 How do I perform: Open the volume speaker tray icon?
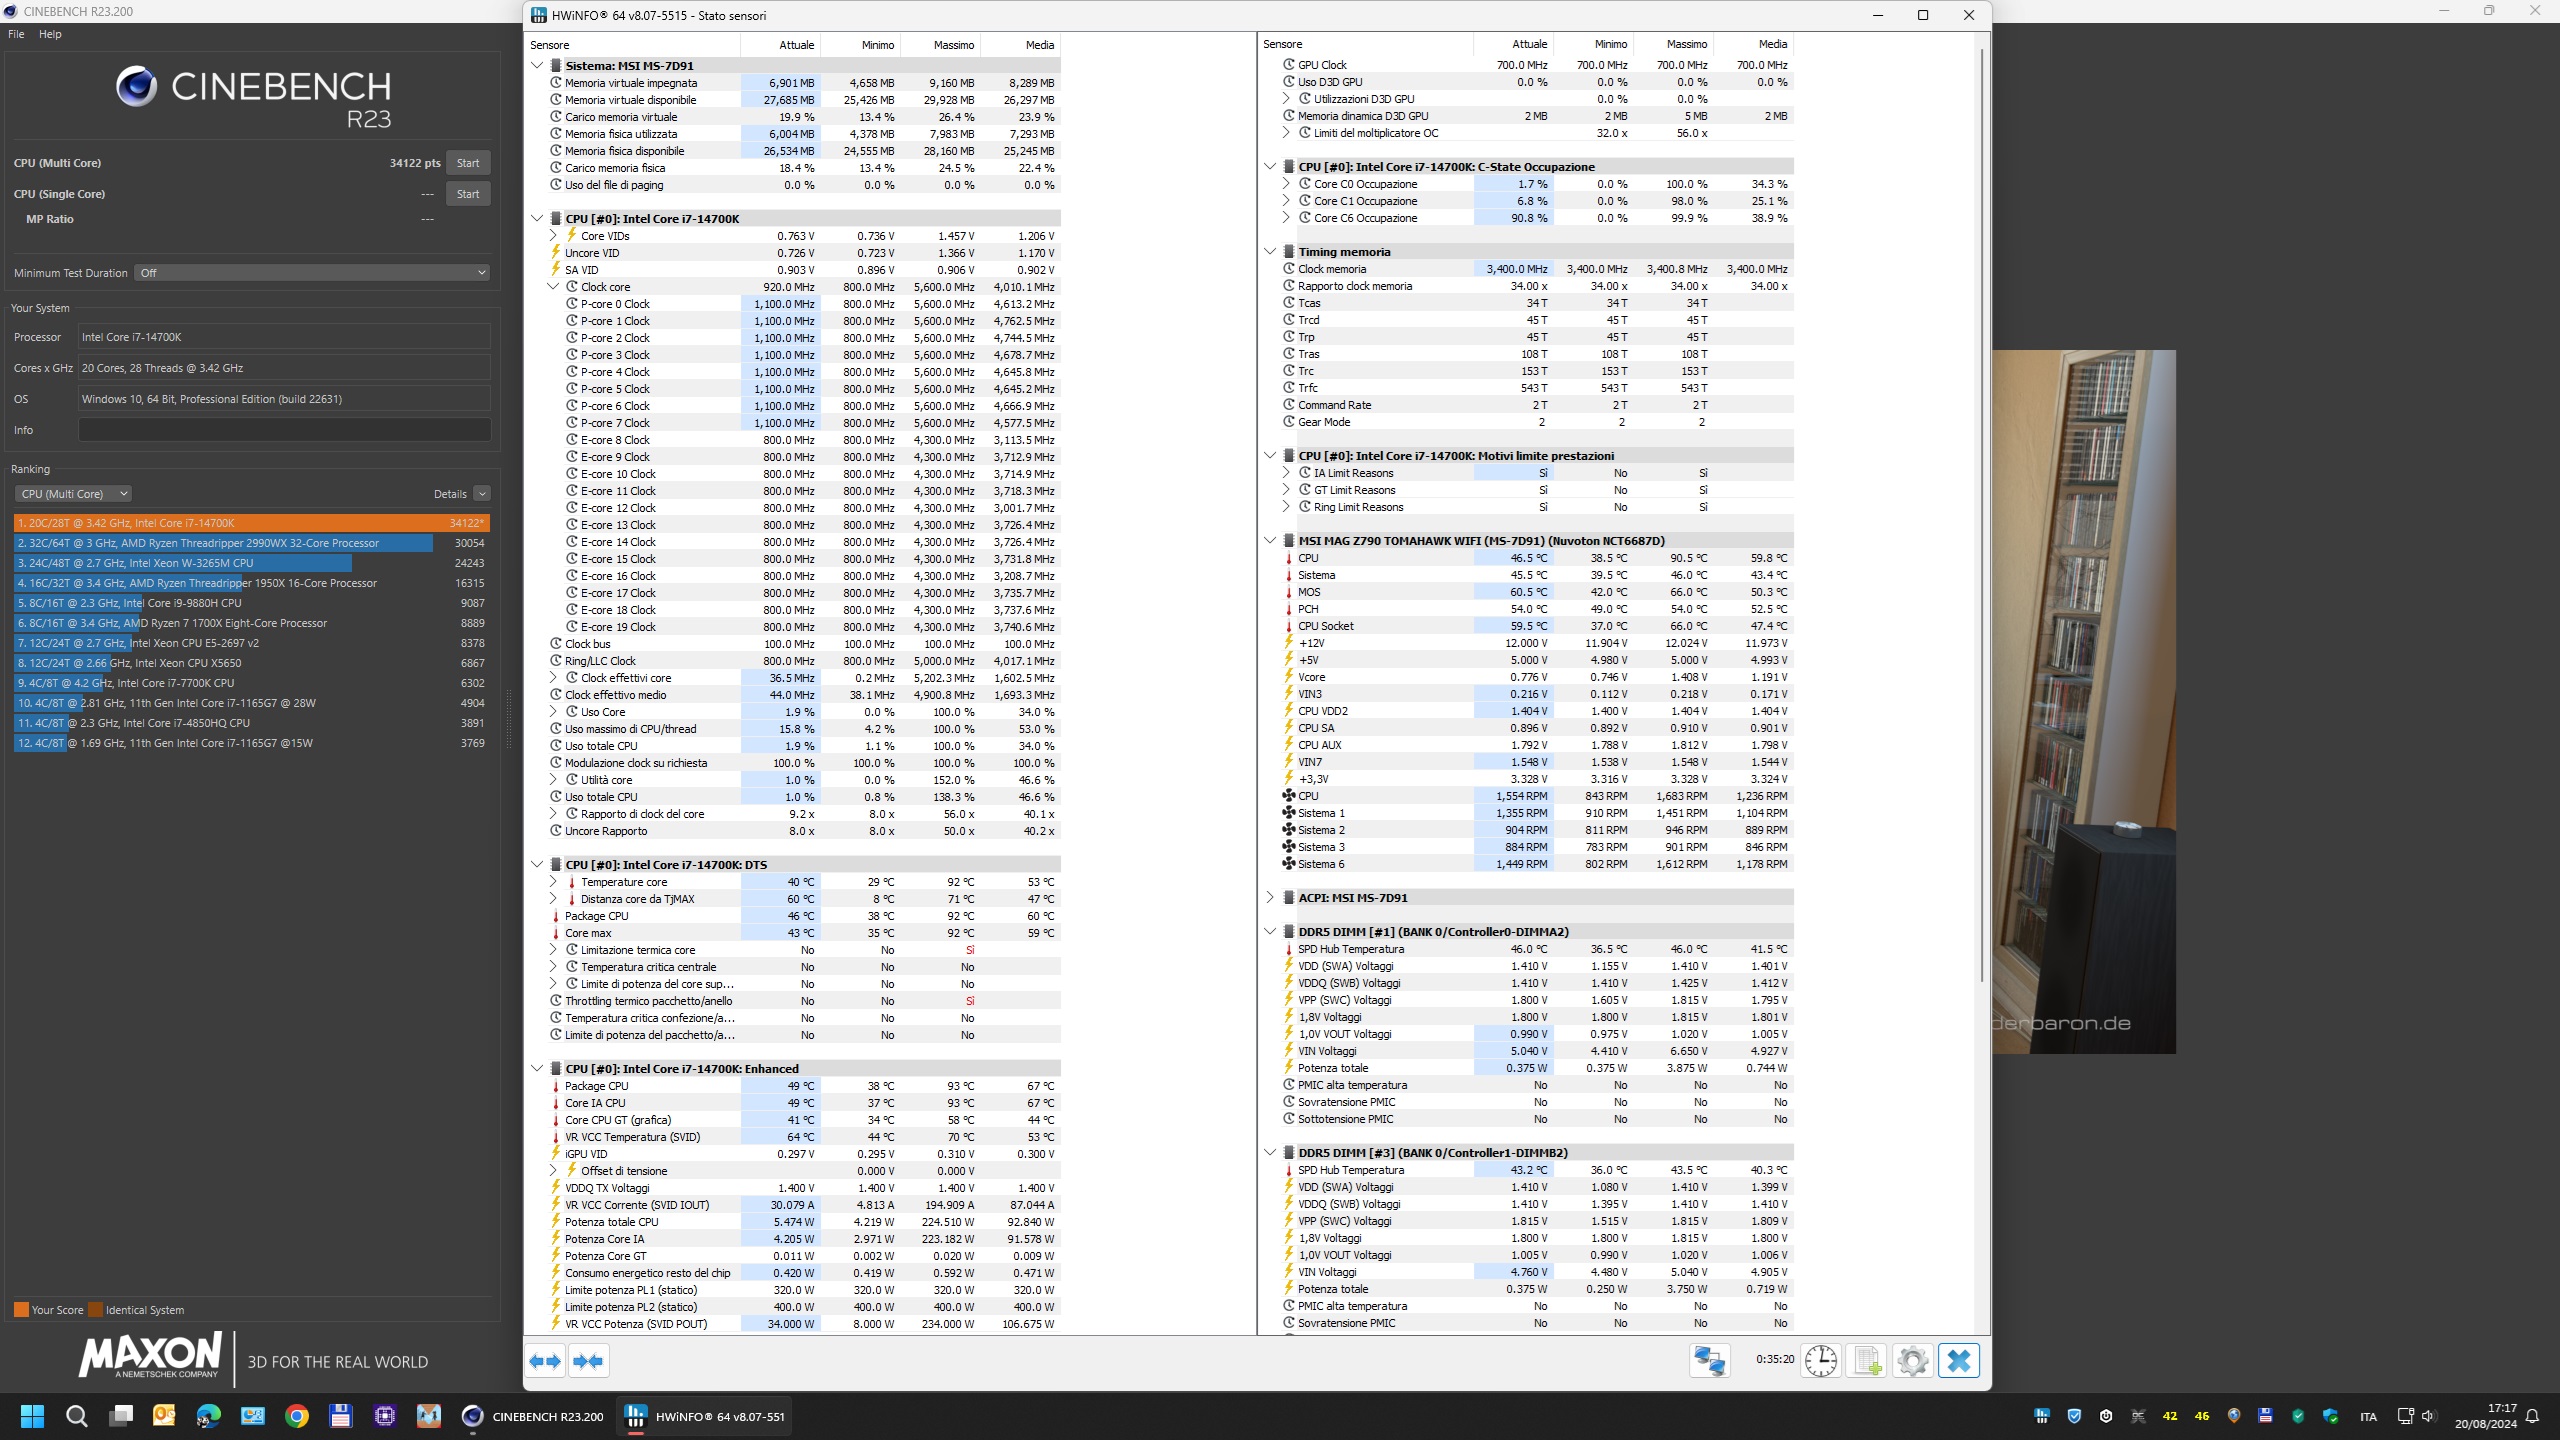(2428, 1416)
